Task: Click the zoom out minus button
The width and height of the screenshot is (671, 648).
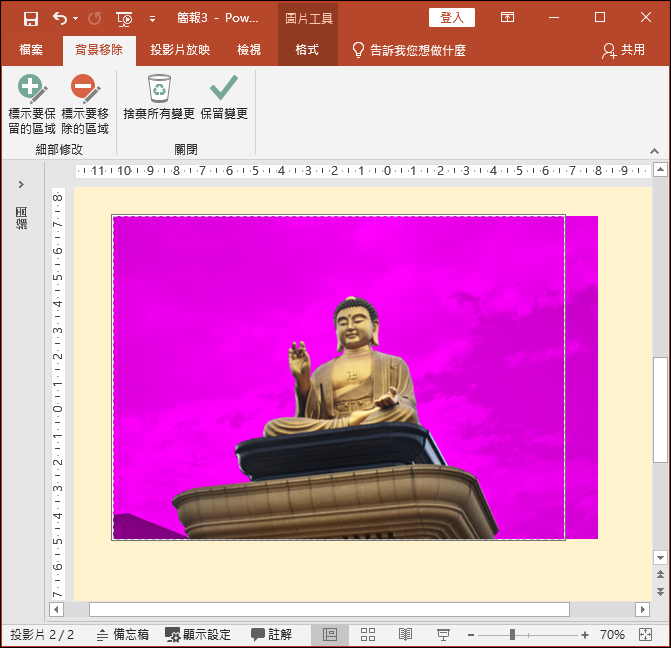Action: click(471, 635)
